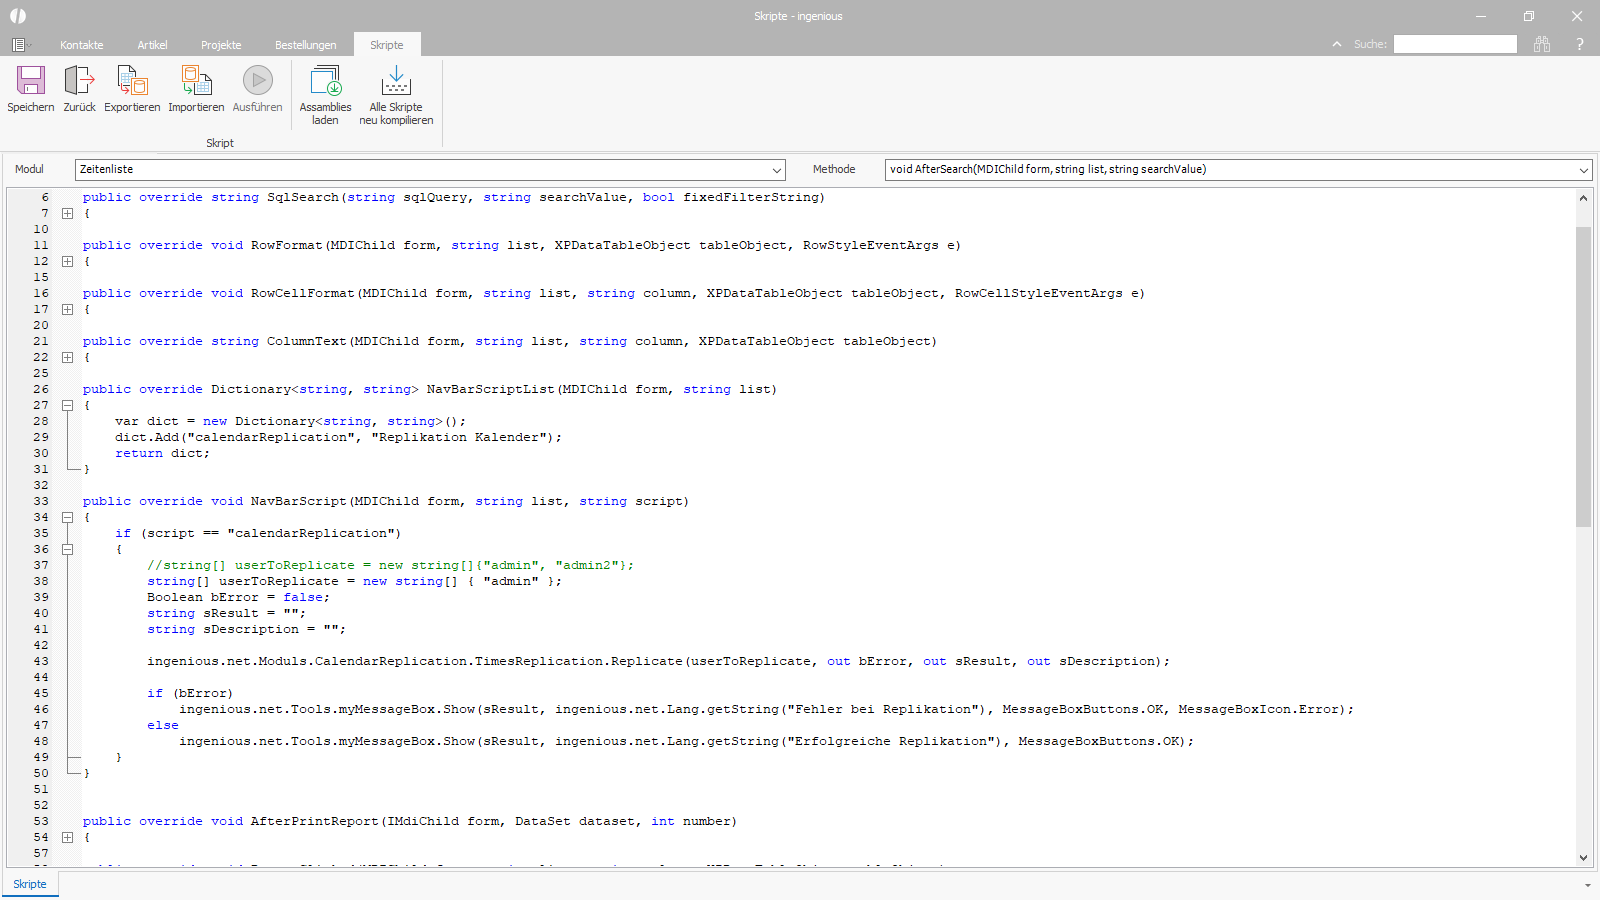Viewport: 1600px width, 900px height.
Task: Save the script with Speichern
Action: 31,90
